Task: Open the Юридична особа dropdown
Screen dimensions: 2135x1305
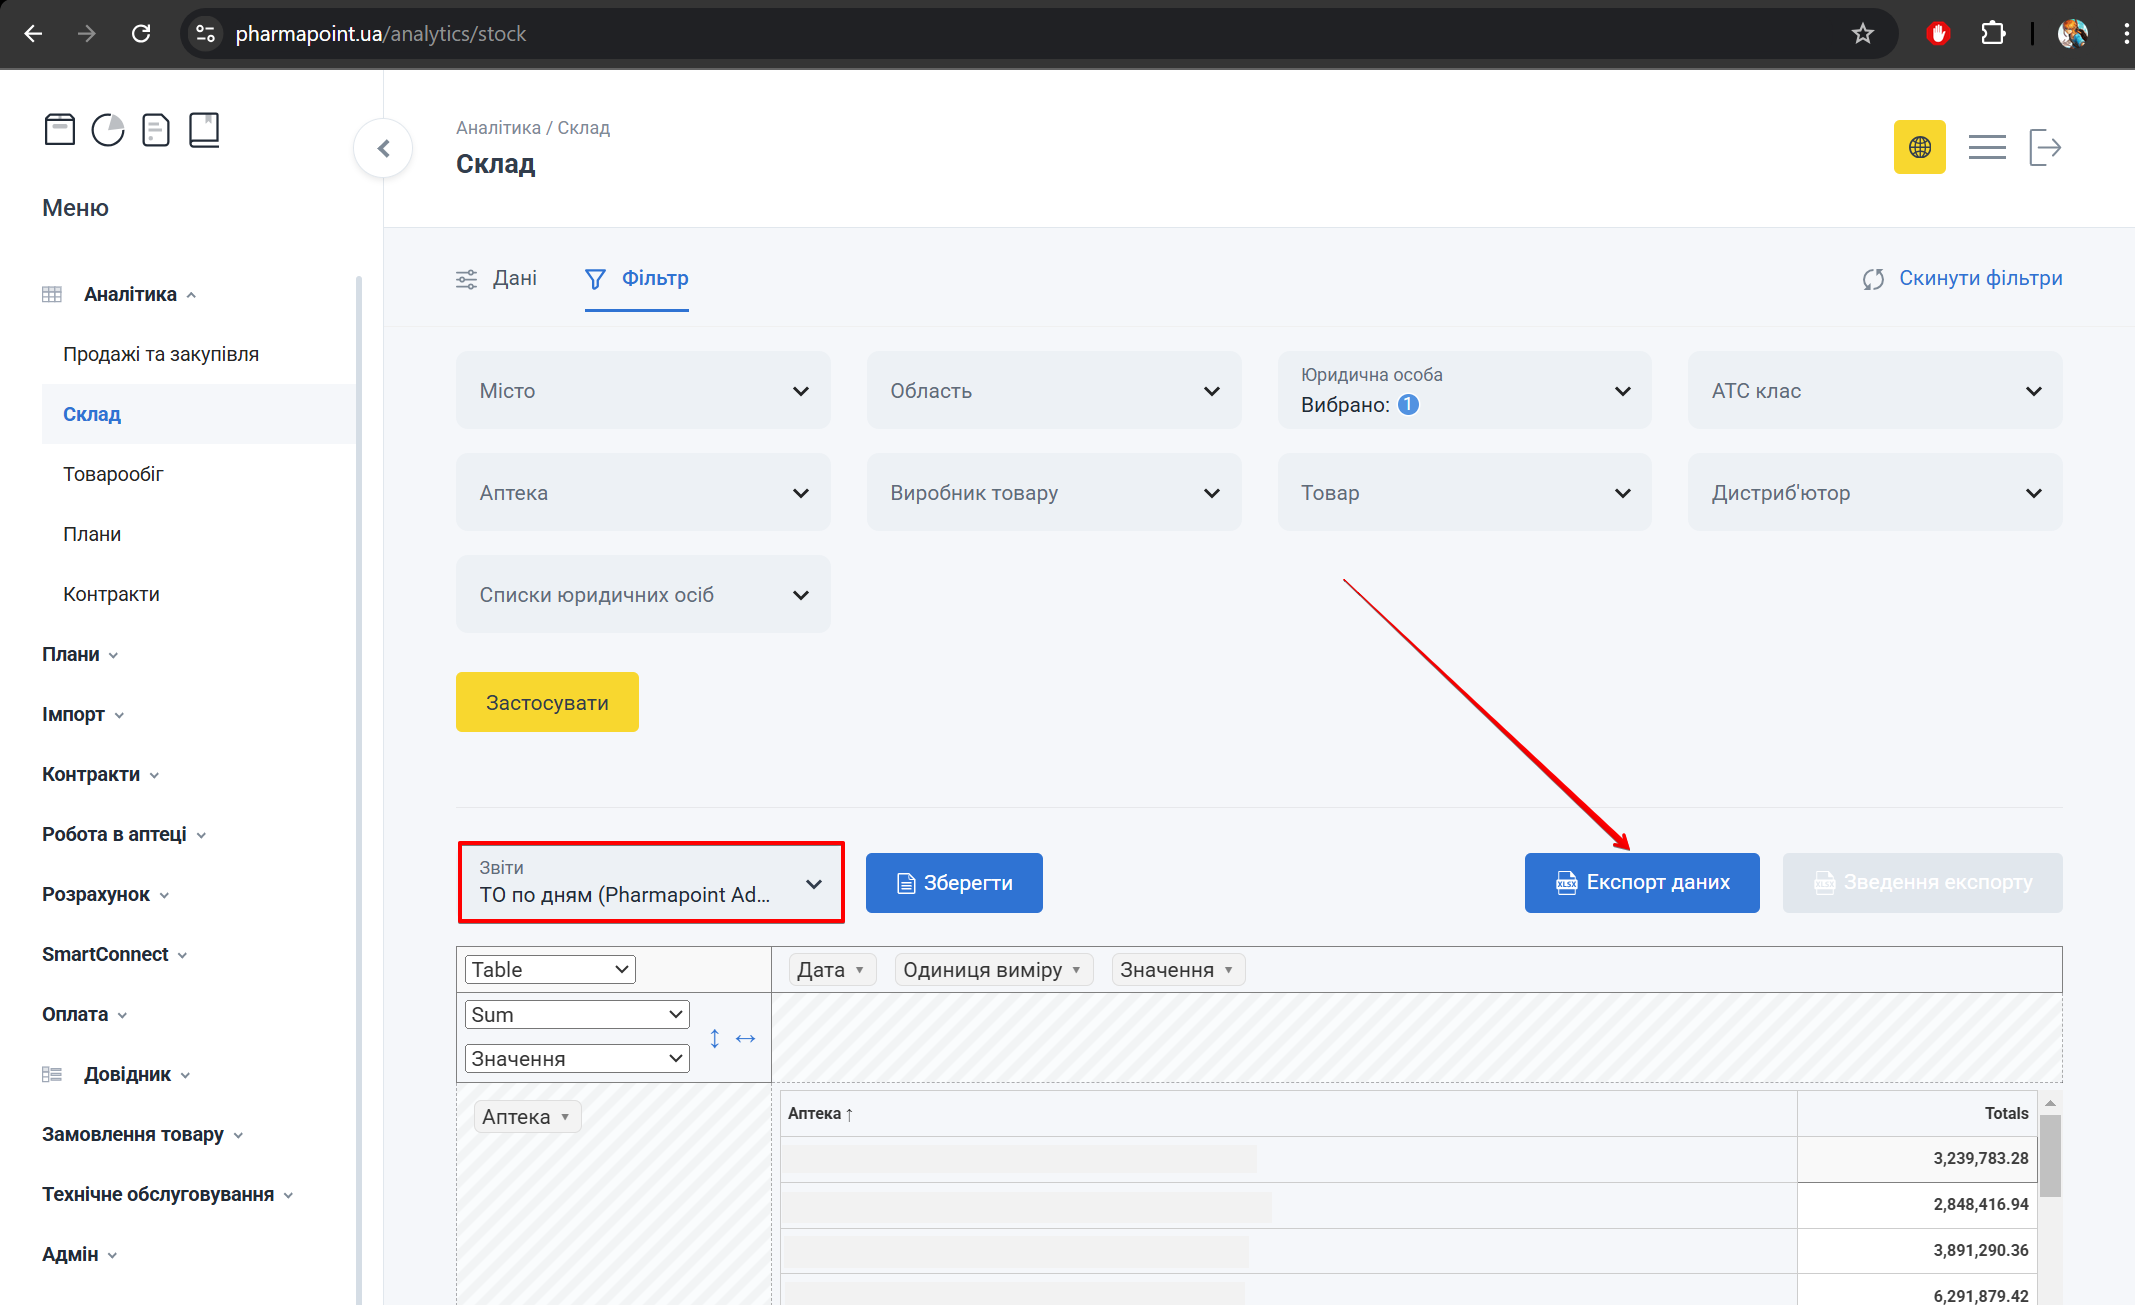Action: (1464, 391)
